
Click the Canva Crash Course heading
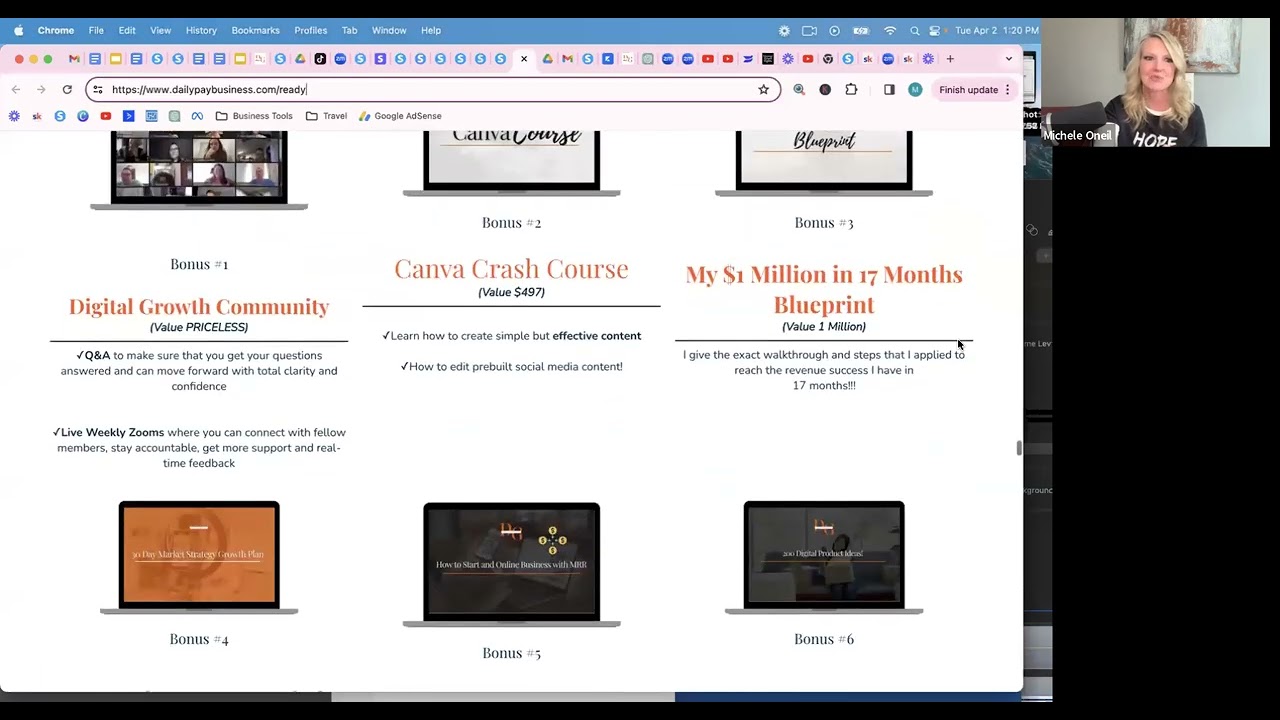[x=511, y=268]
